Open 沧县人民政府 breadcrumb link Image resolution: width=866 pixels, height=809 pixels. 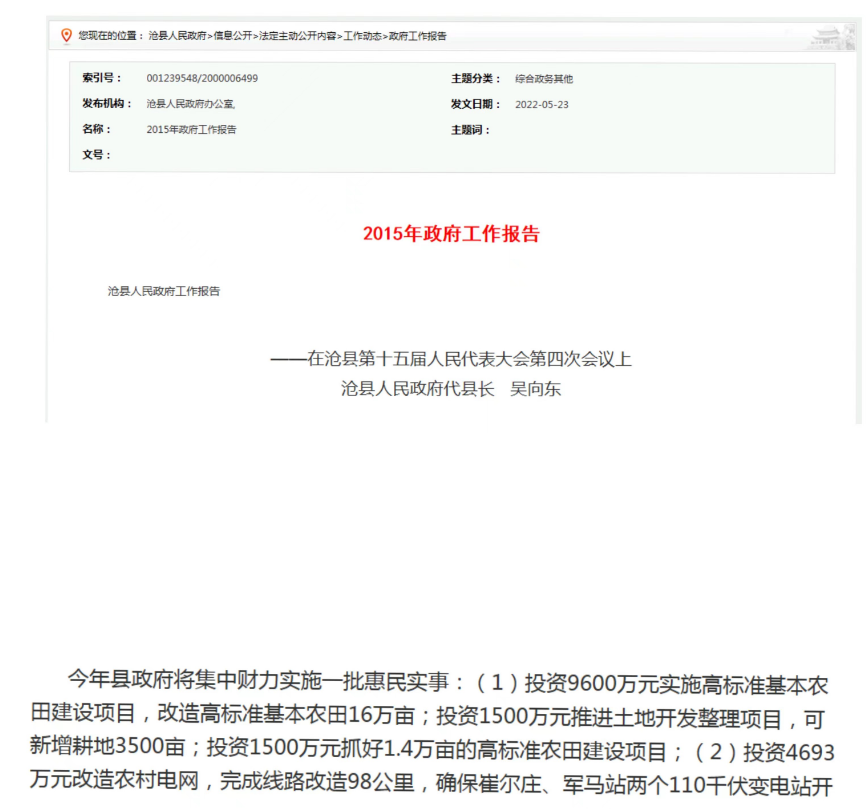click(177, 36)
